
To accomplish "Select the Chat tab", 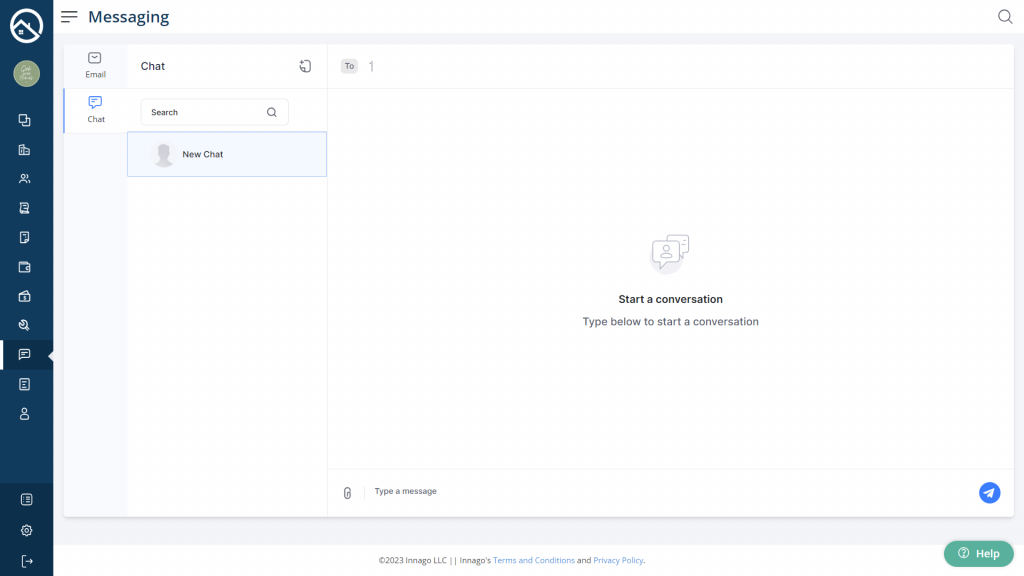I will point(95,109).
